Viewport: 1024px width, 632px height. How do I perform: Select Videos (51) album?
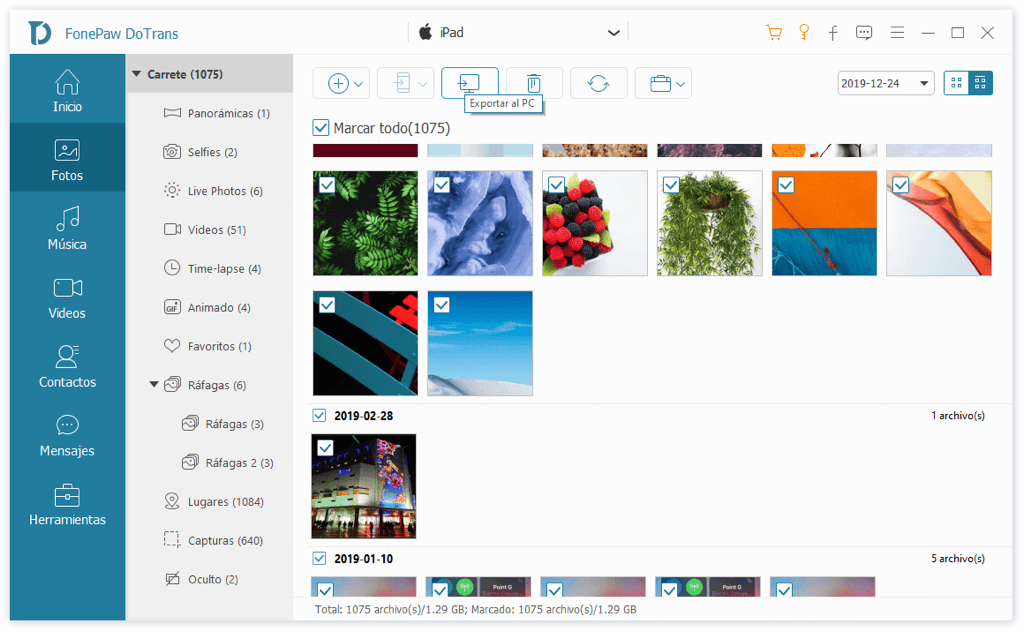click(204, 229)
